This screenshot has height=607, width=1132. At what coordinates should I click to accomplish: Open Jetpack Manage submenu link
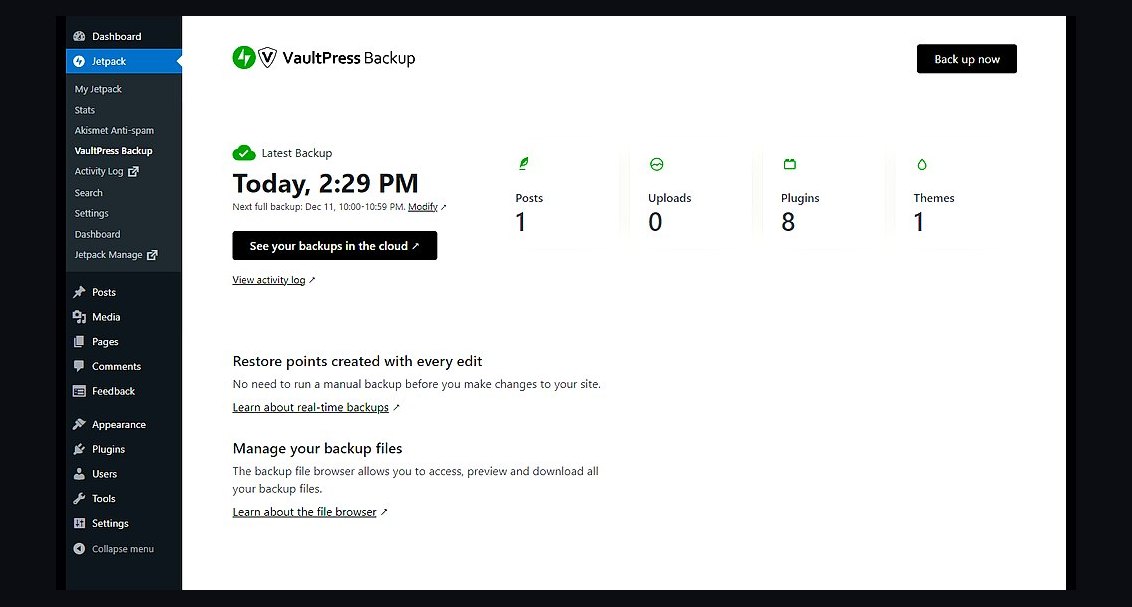108,255
